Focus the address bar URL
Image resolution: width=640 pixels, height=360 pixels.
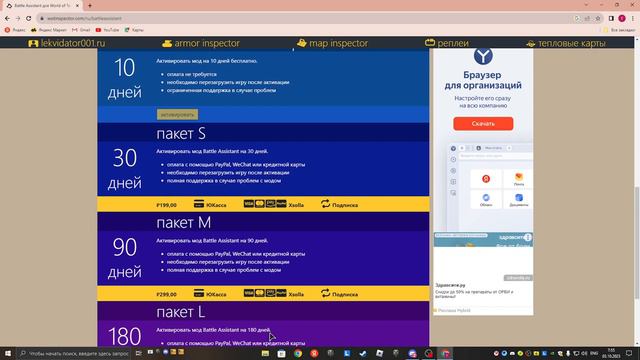point(84,18)
